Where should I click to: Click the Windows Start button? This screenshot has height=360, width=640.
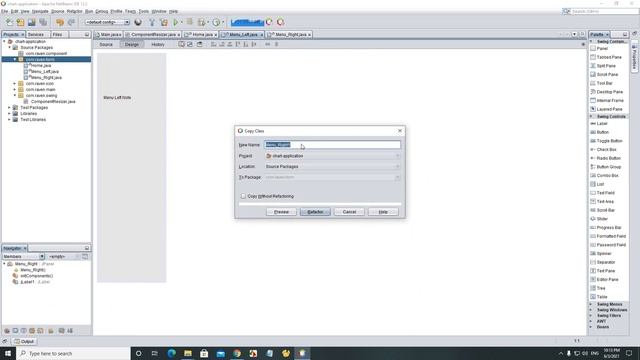click(8, 353)
